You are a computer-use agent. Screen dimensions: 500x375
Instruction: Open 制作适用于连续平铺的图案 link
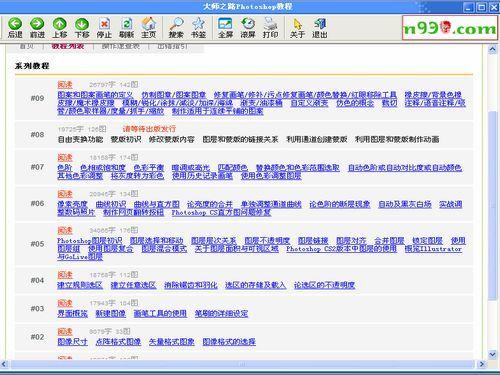point(218,111)
